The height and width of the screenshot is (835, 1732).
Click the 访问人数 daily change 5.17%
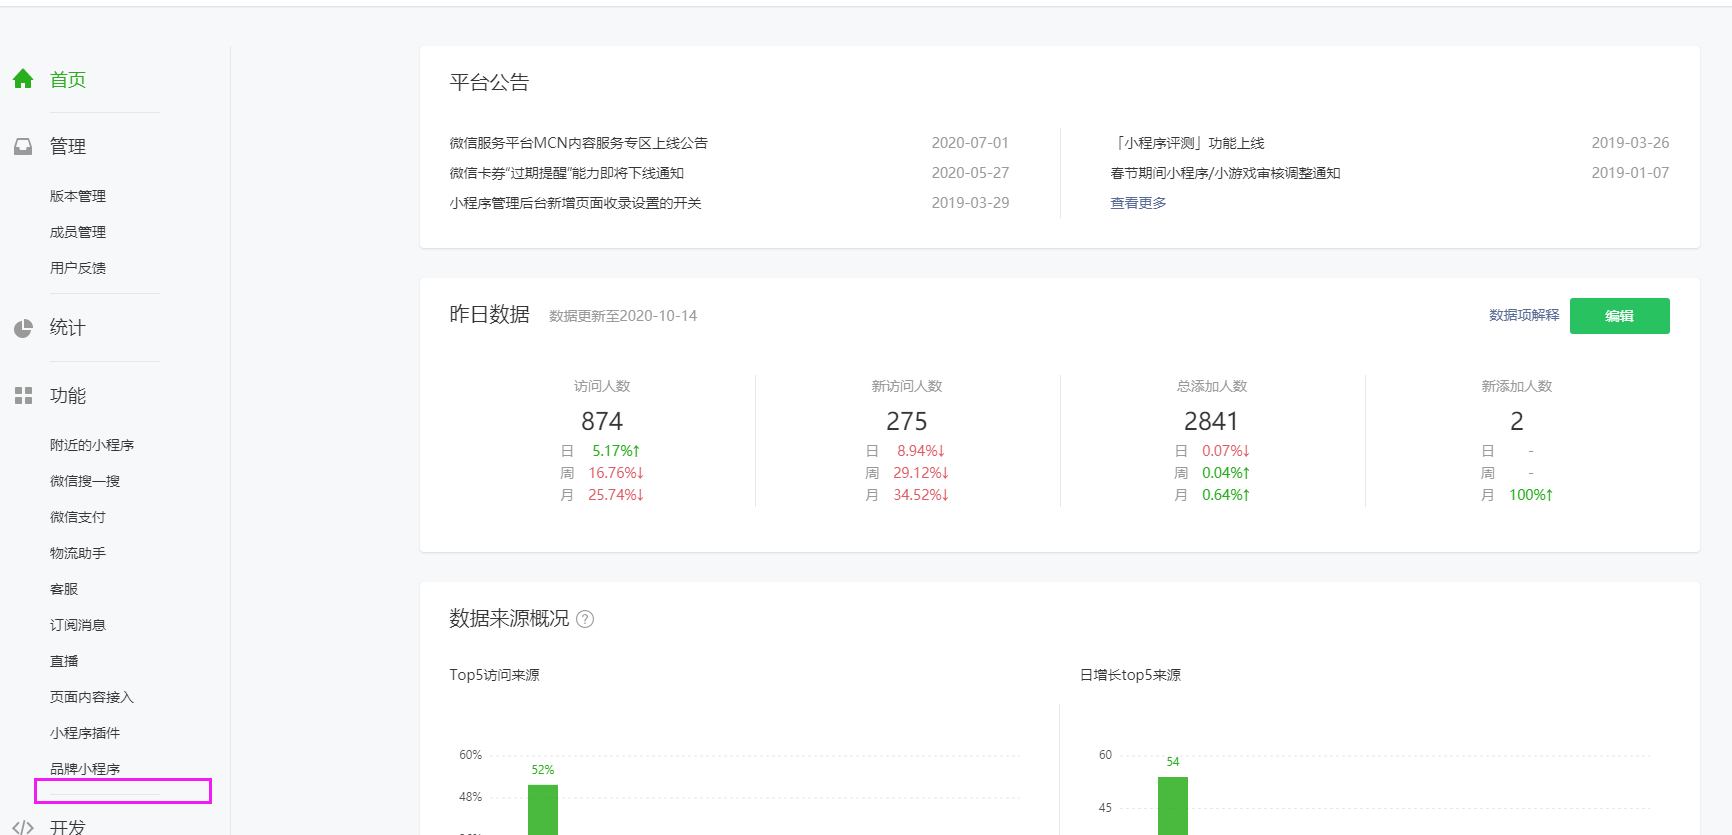(x=616, y=451)
